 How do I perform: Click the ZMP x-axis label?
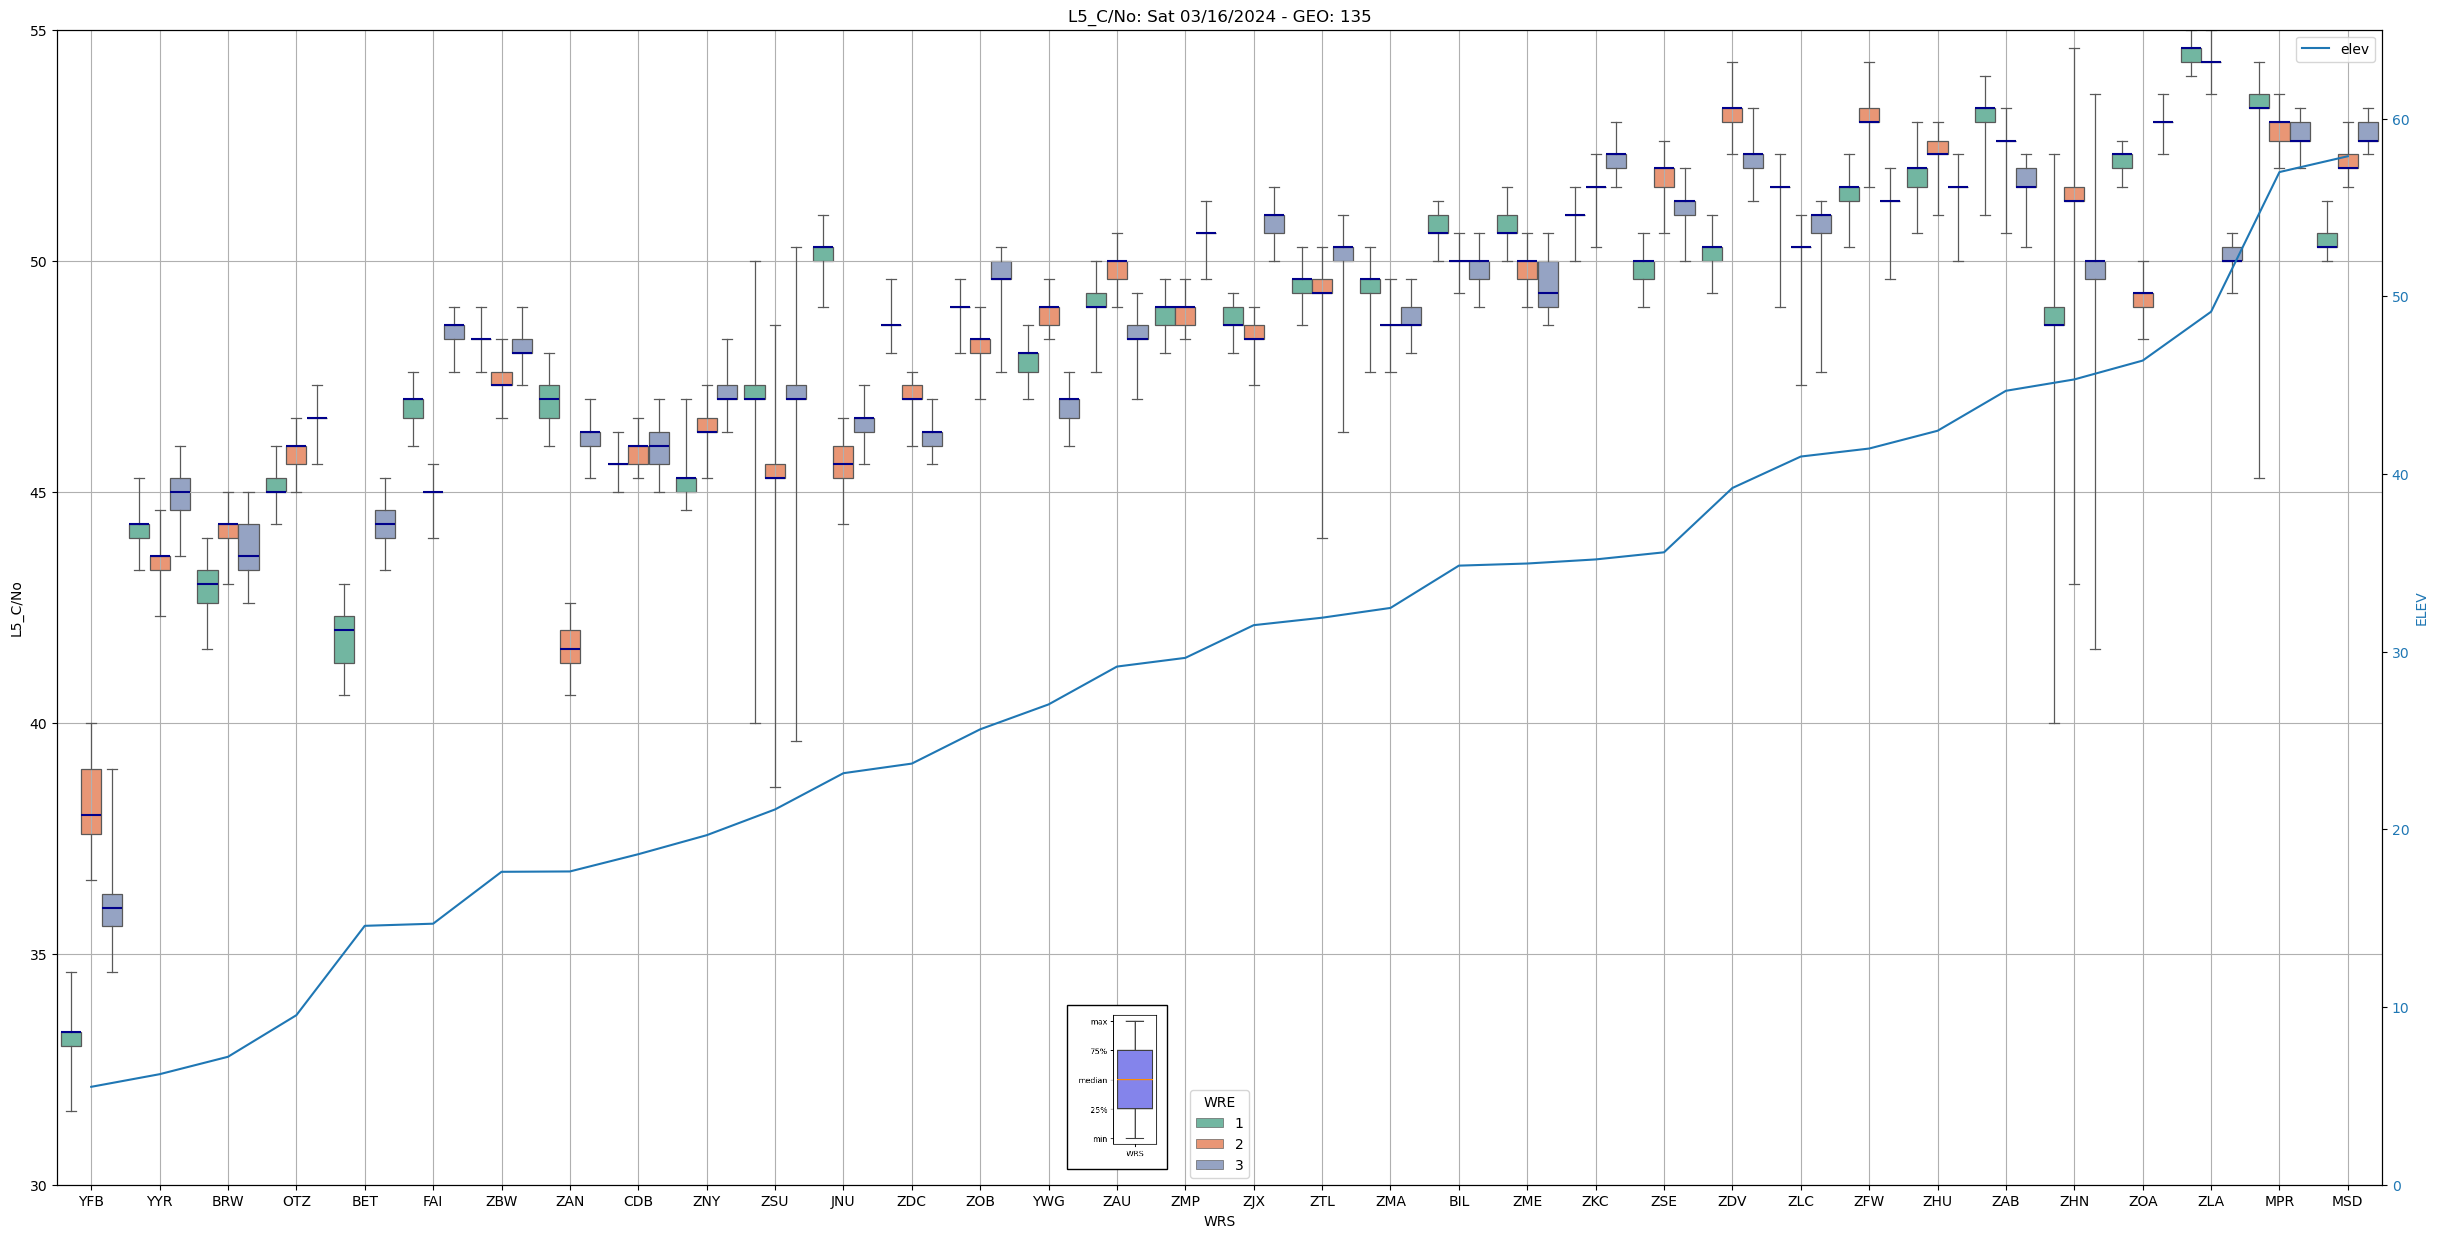1185,1201
